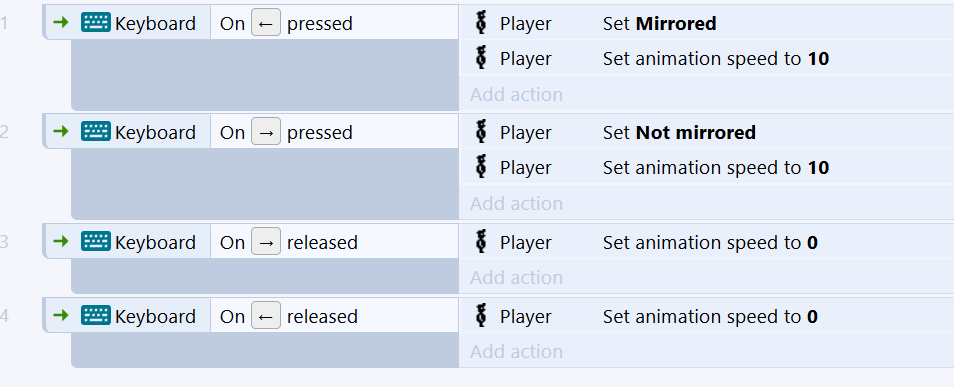
Task: Click the Keyboard icon in event 2
Action: coord(96,132)
